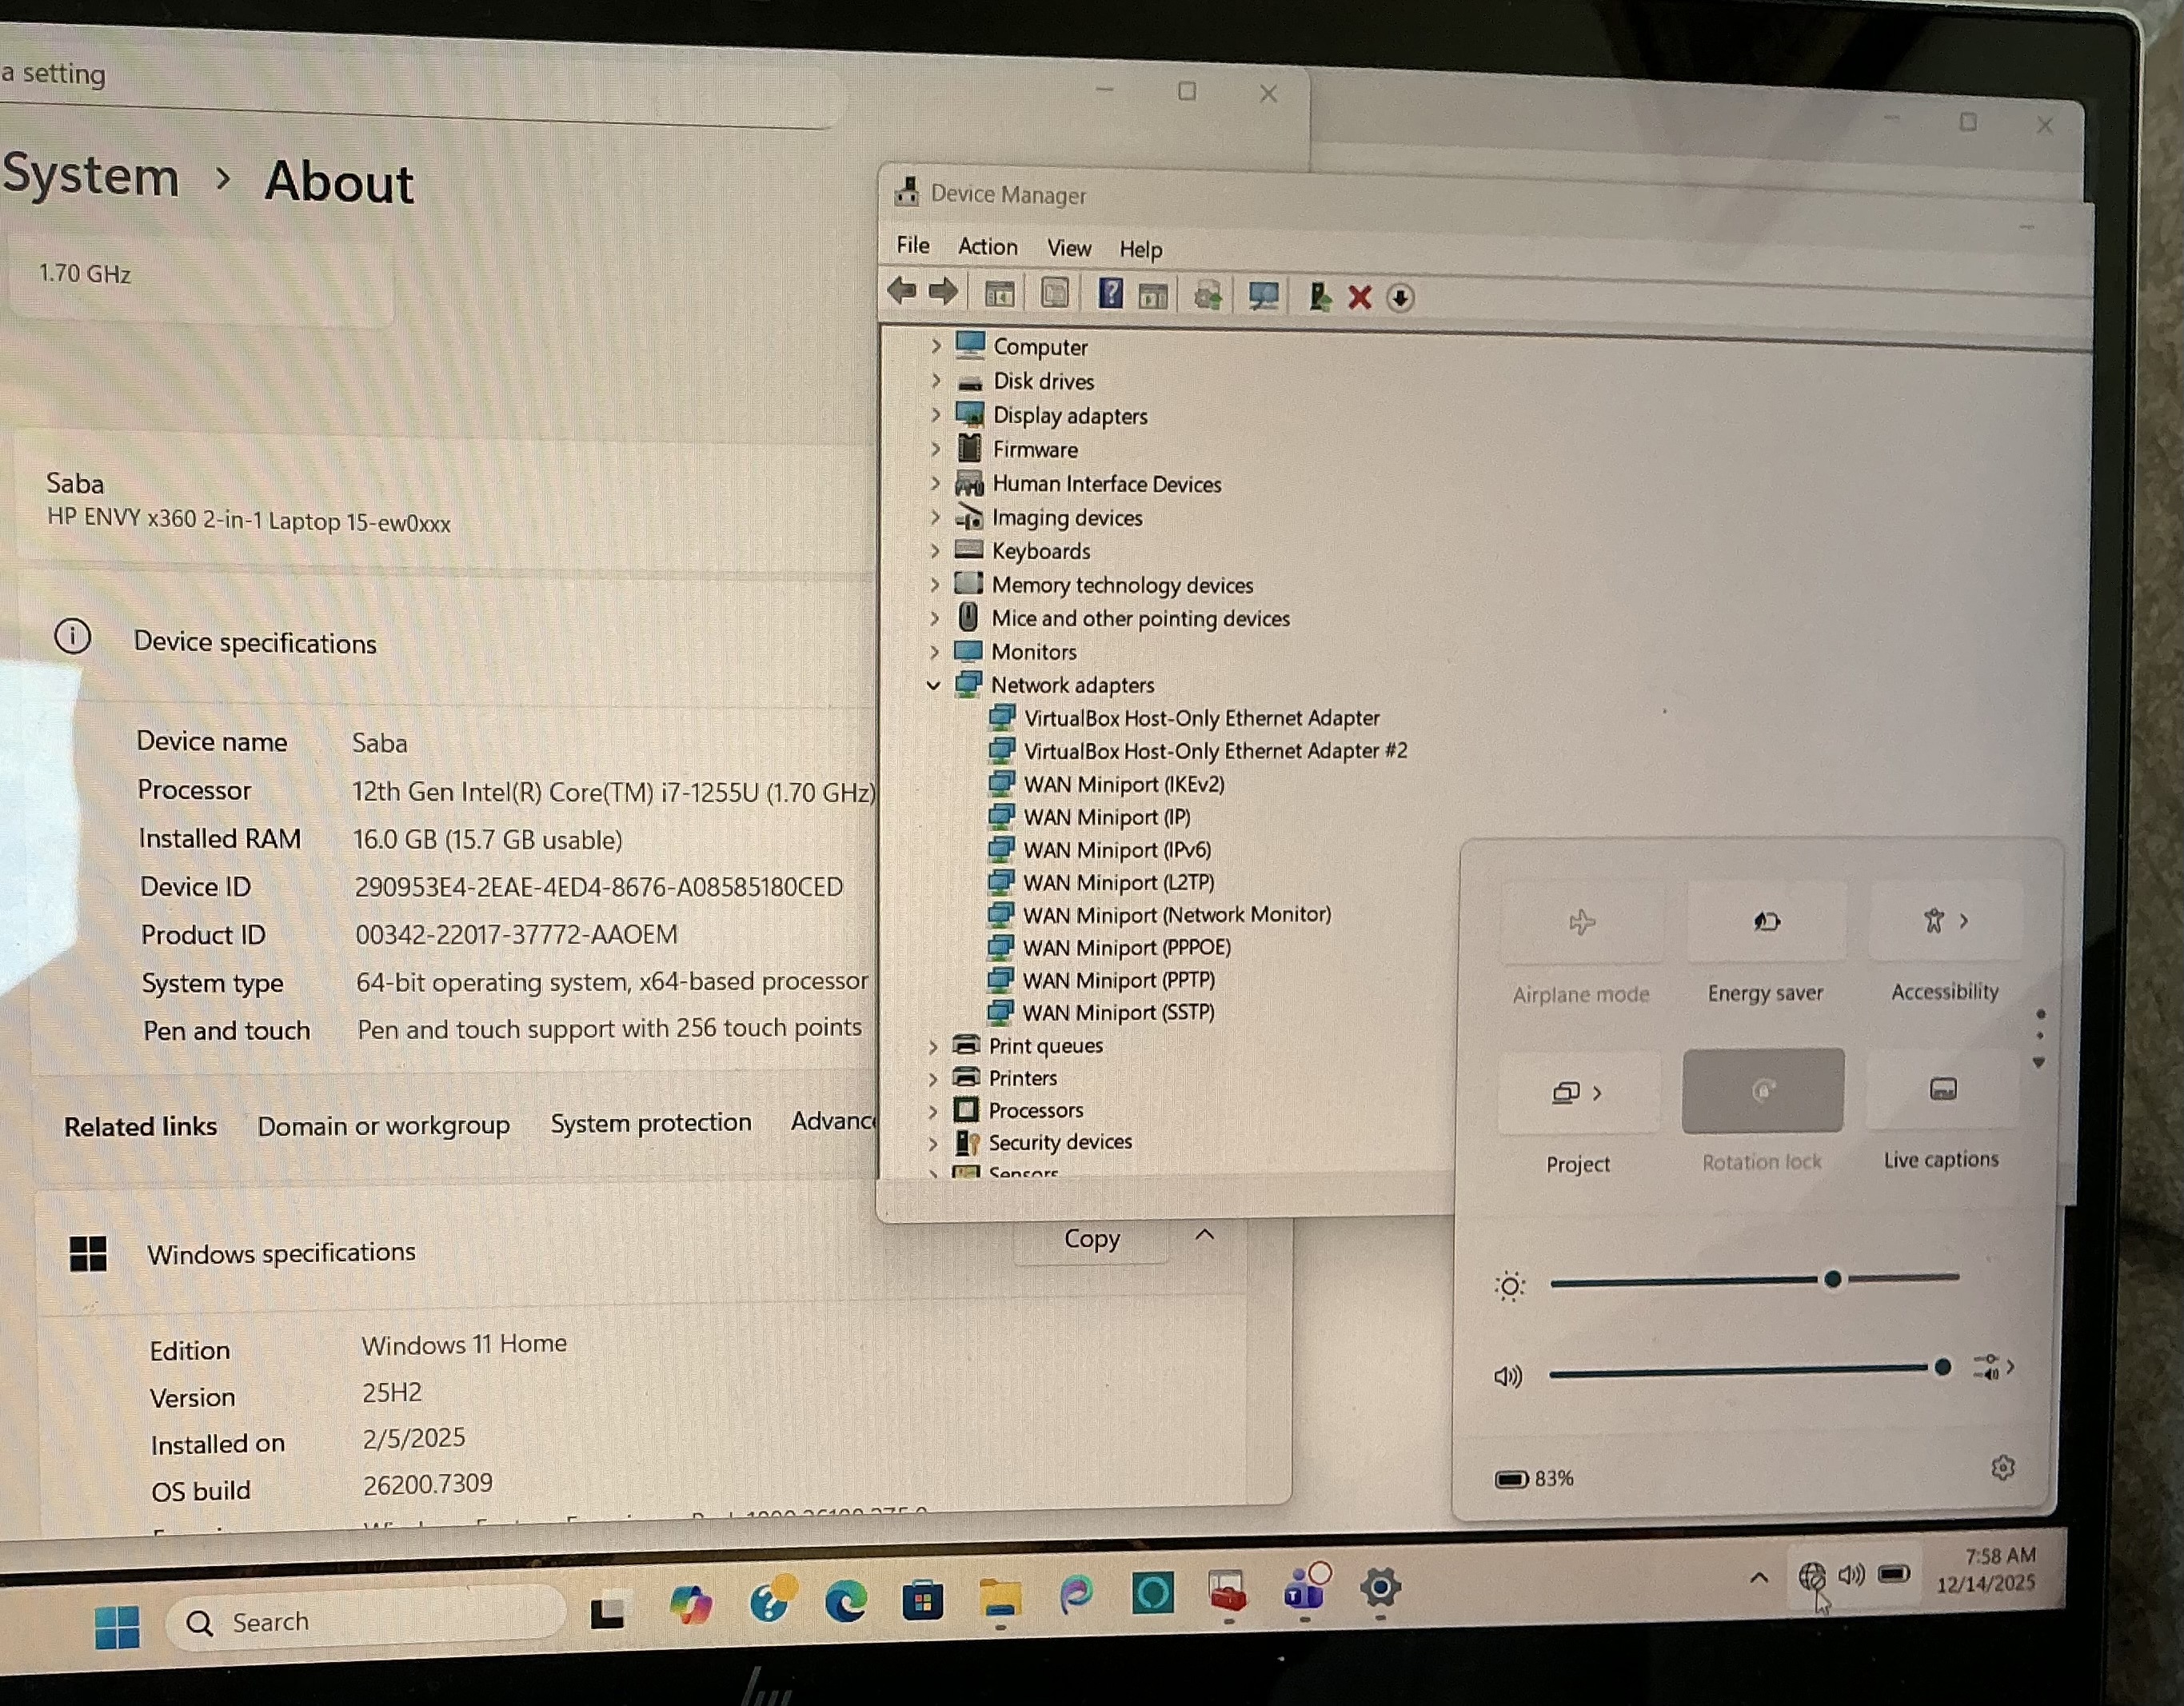2184x1706 pixels.
Task: Collapse the Windows specifications section chevron
Action: coord(1205,1235)
